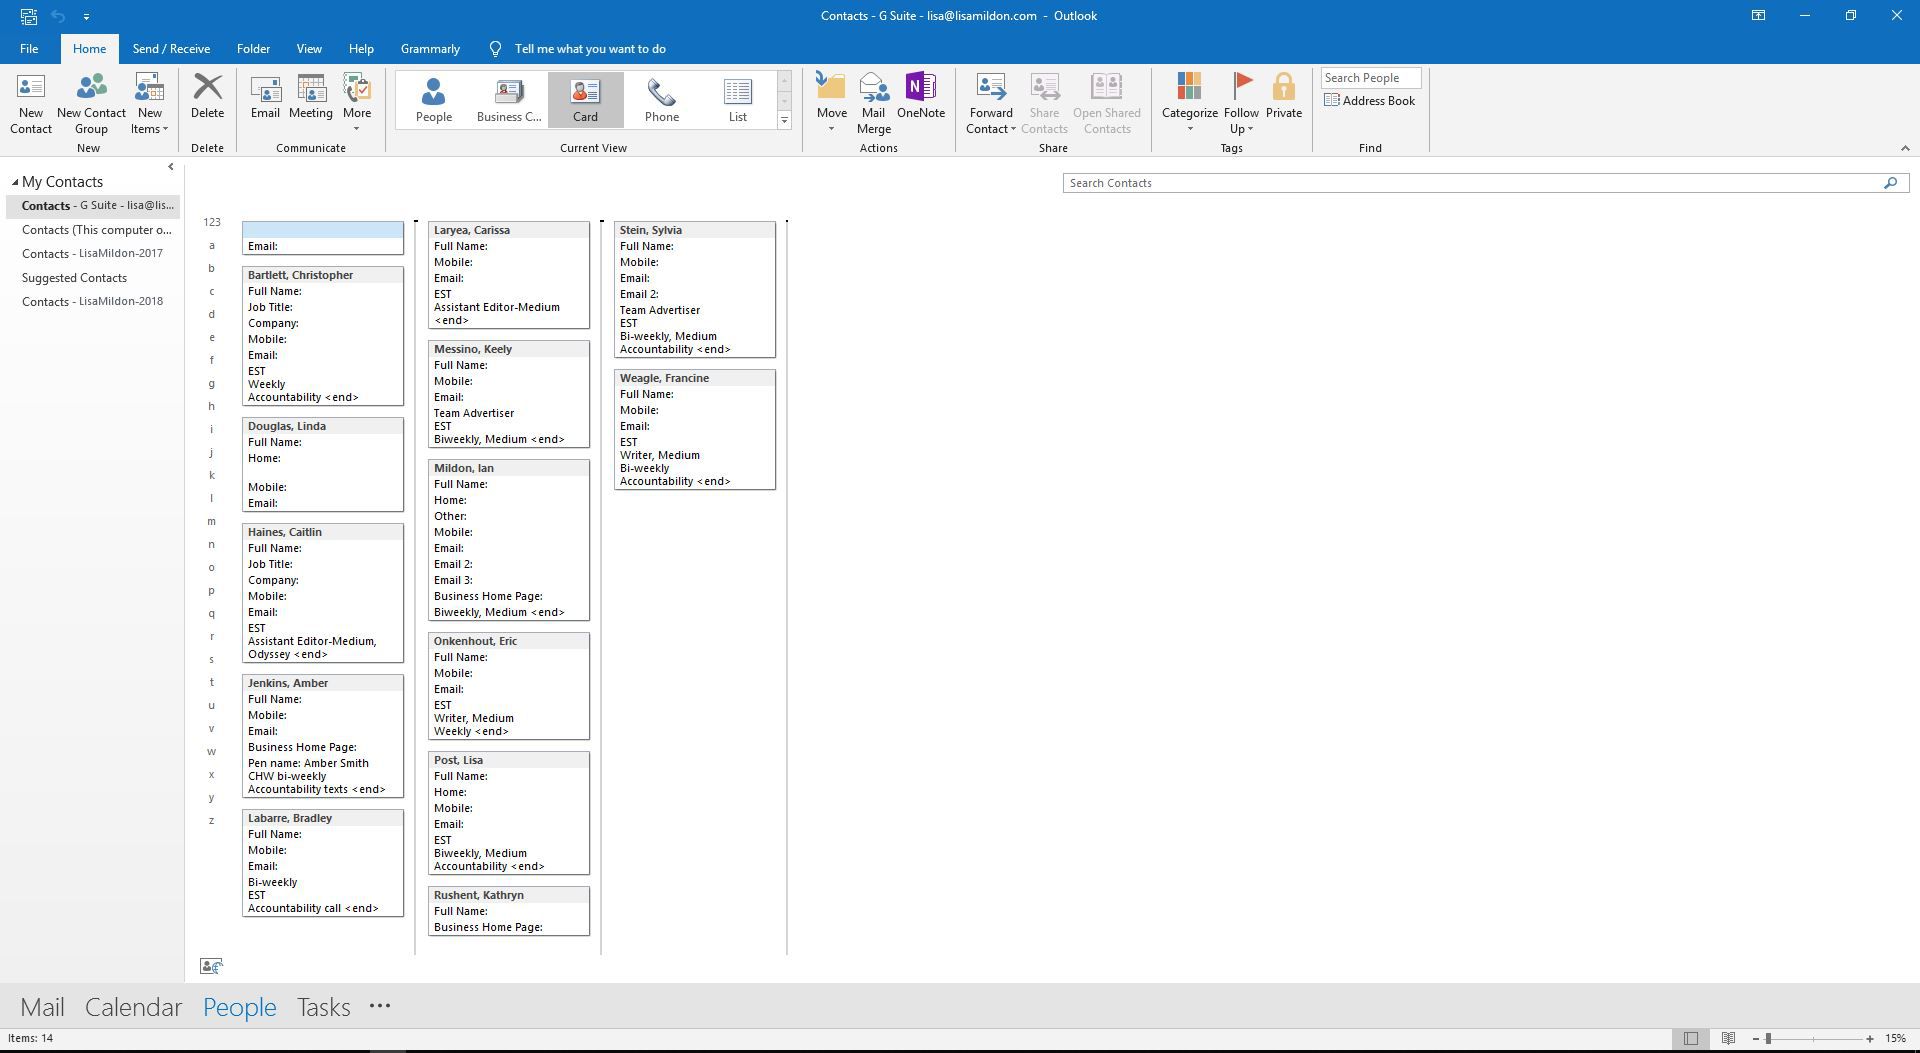
Task: Open the New Items menu
Action: 149,103
